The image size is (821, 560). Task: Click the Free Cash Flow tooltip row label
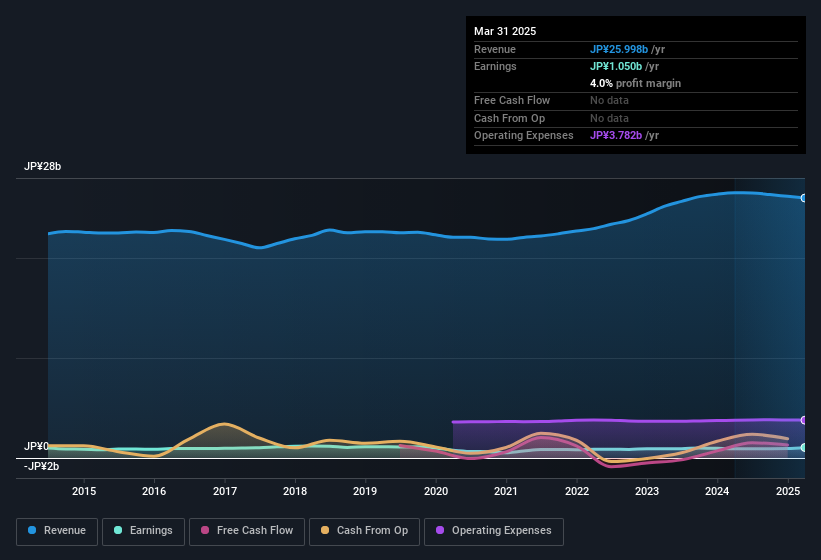point(512,100)
